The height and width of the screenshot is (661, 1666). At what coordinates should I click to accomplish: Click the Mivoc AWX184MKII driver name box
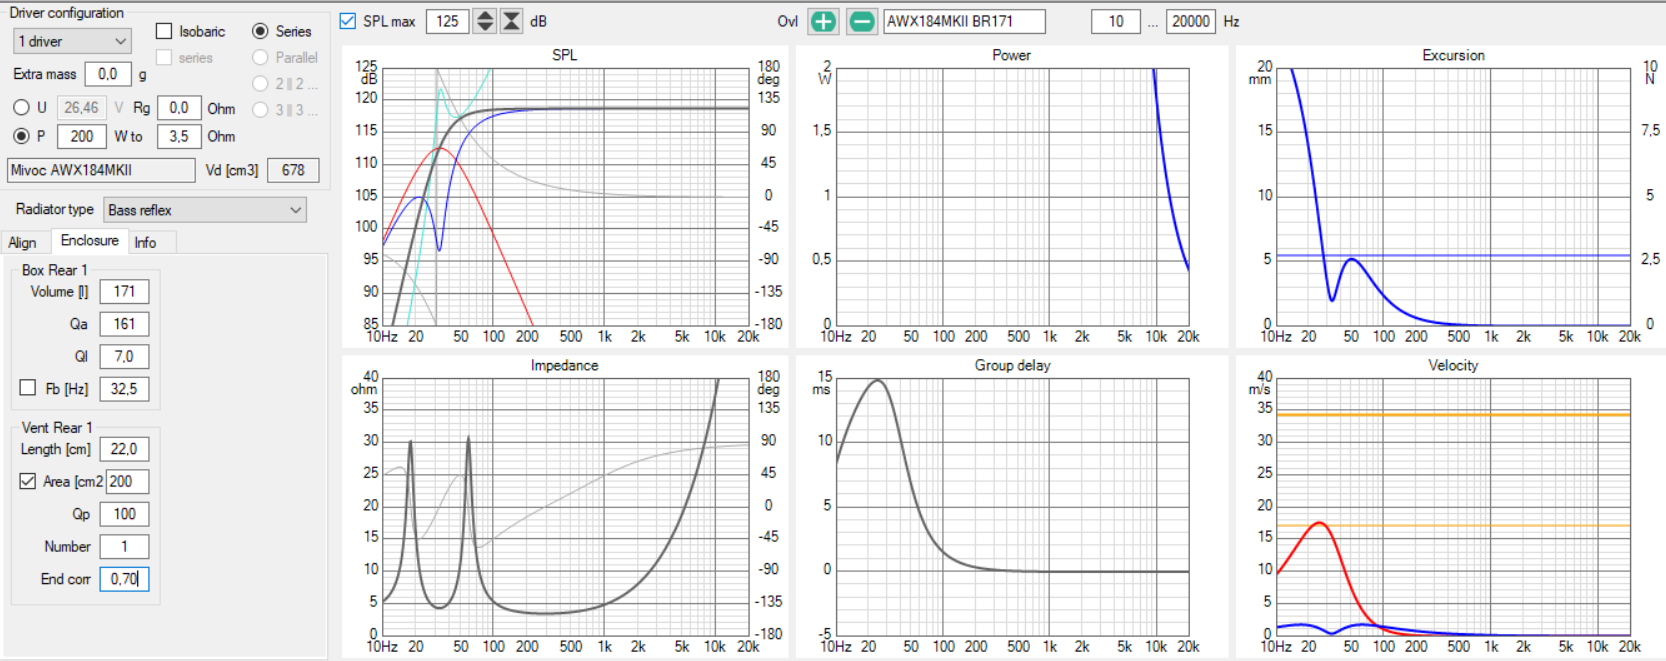(101, 170)
